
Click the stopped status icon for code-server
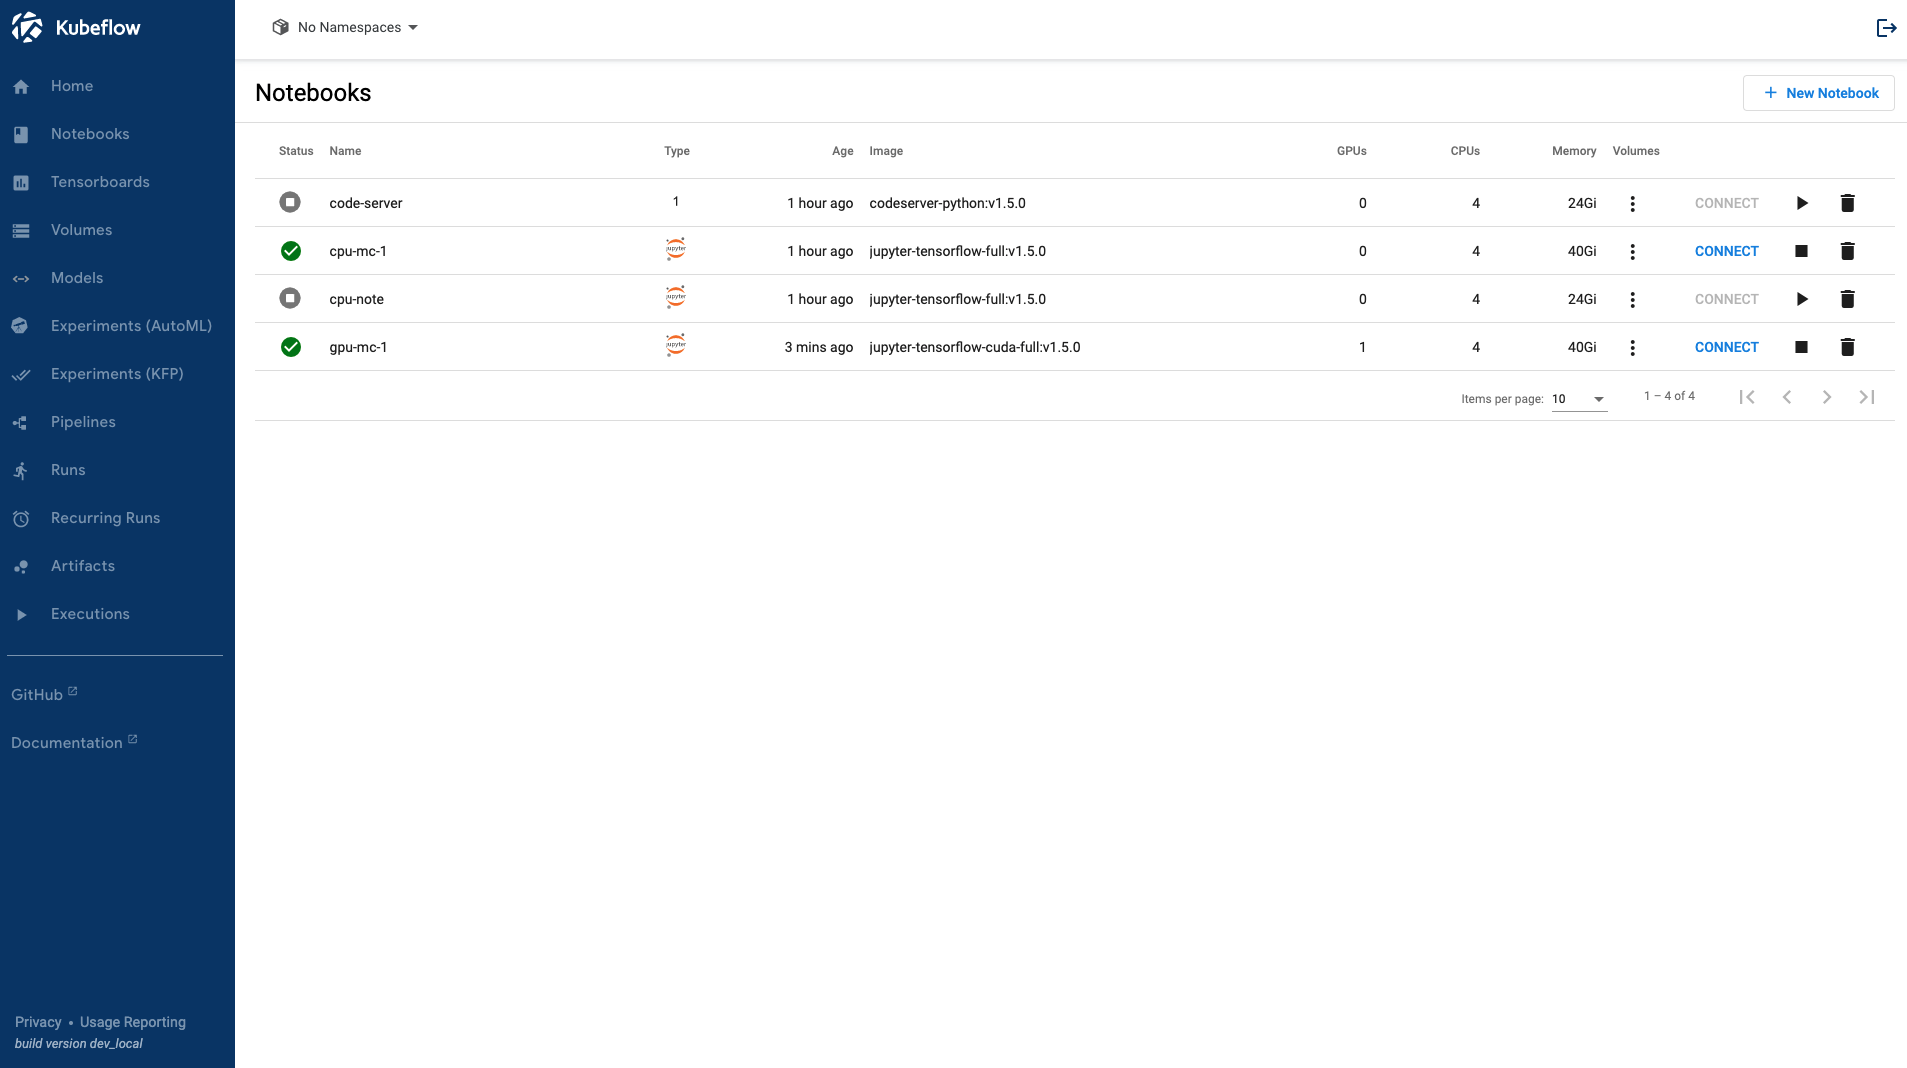pos(290,202)
